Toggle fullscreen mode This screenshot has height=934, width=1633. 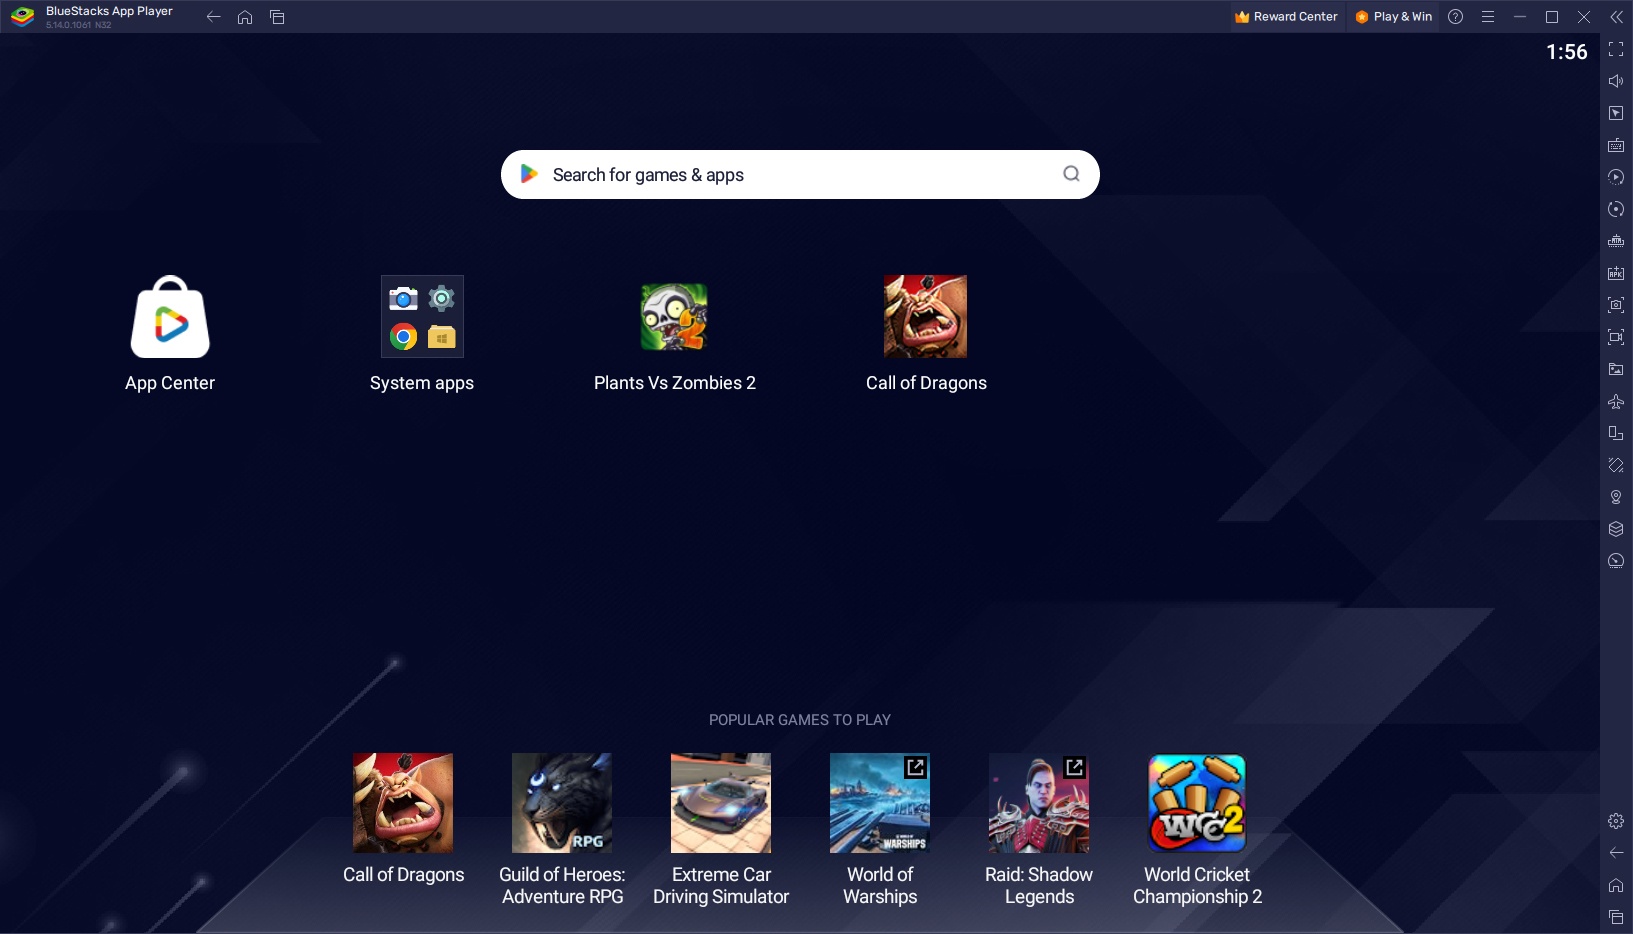1616,50
